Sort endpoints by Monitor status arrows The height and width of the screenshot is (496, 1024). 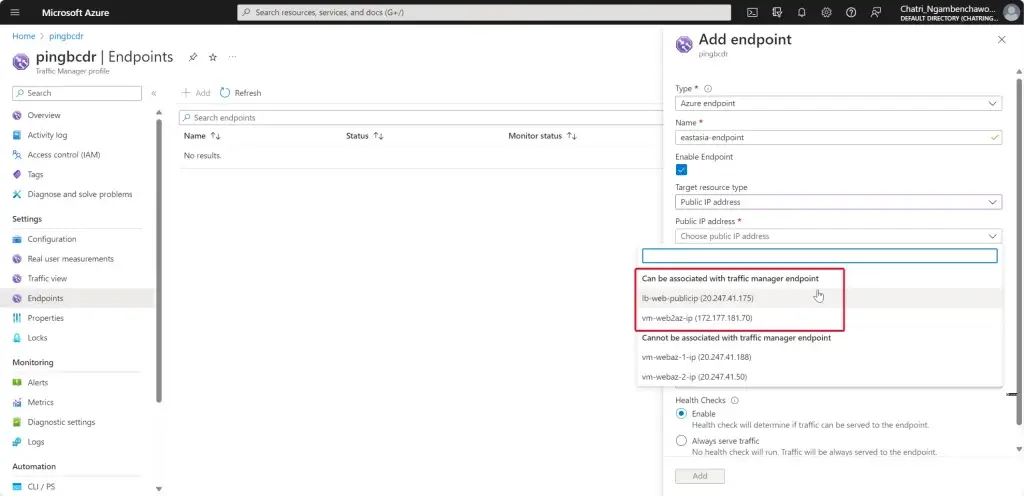pyautogui.click(x=571, y=136)
